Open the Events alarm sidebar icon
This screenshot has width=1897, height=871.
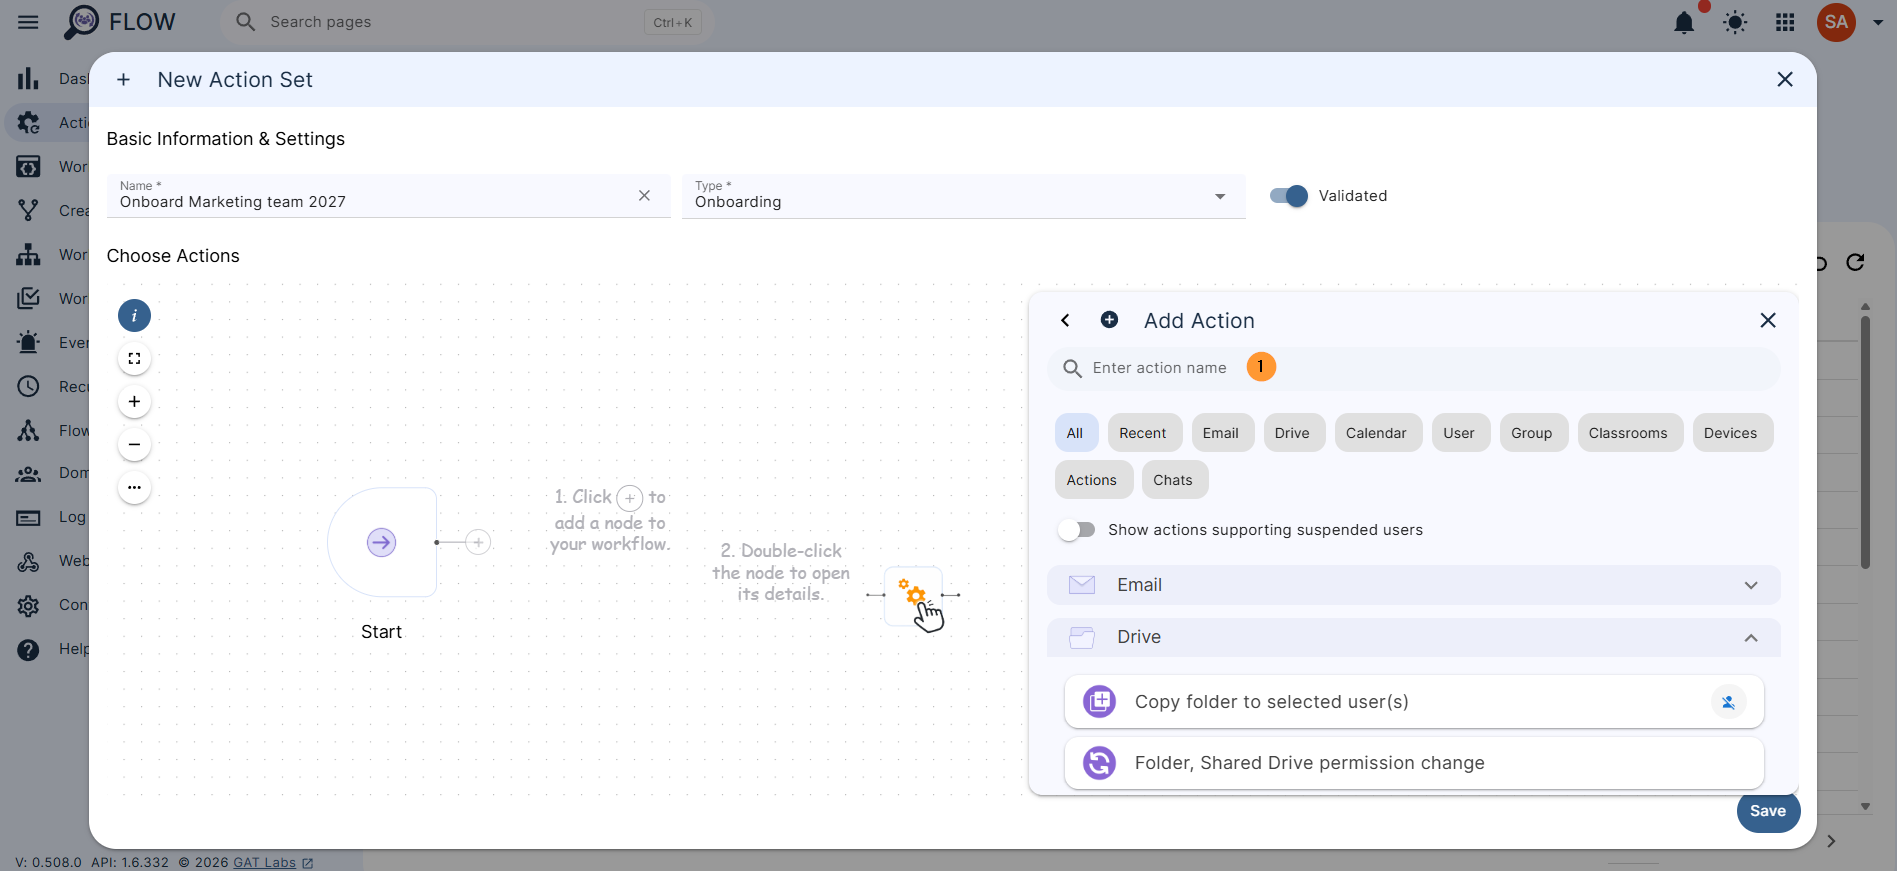[28, 342]
